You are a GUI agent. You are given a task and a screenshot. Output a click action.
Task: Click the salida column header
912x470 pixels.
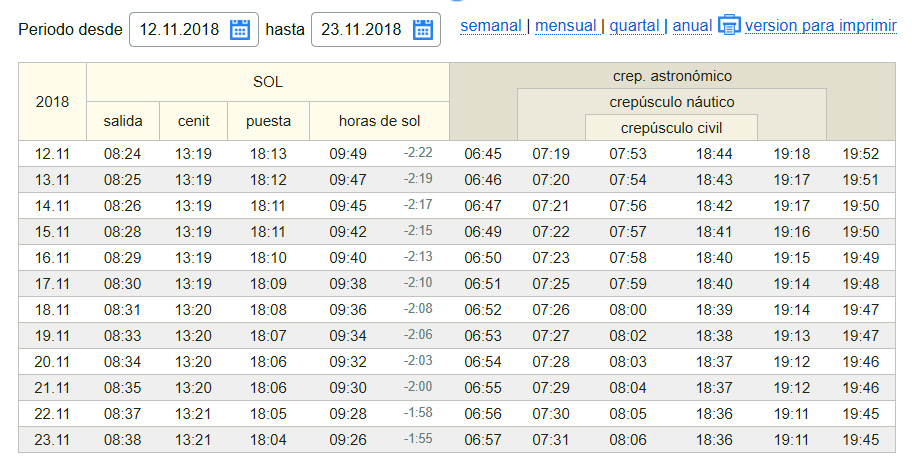(x=123, y=121)
